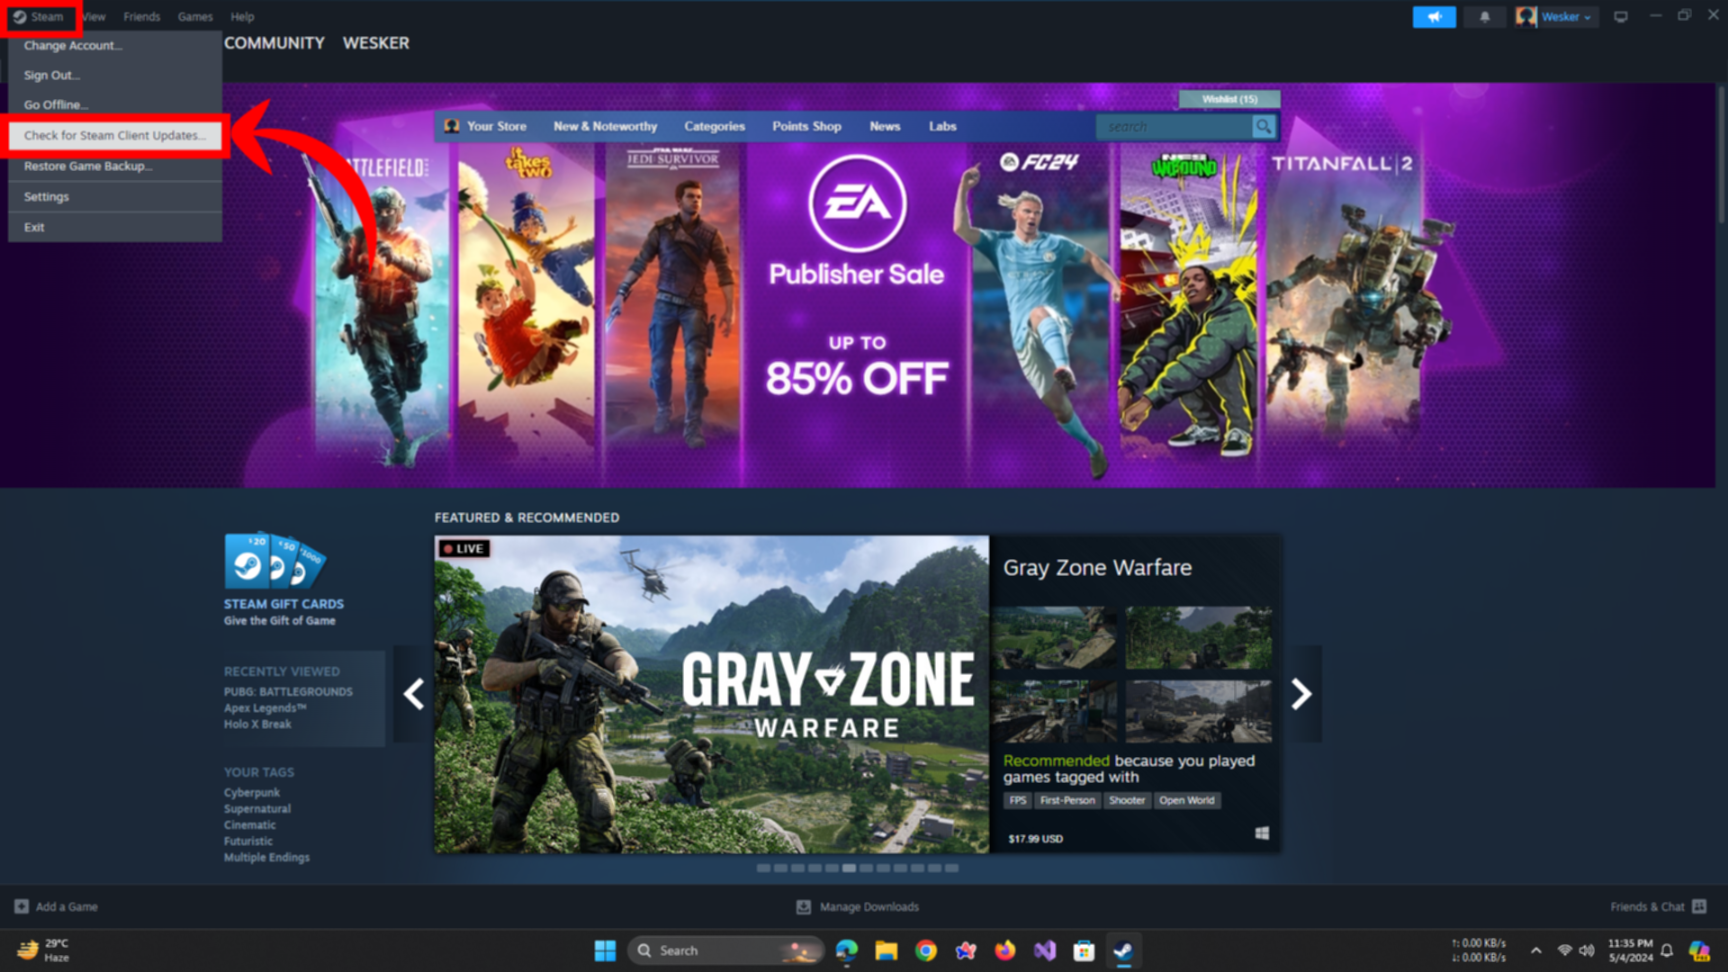The image size is (1728, 972).
Task: Open Friends & Chat
Action: point(1658,907)
